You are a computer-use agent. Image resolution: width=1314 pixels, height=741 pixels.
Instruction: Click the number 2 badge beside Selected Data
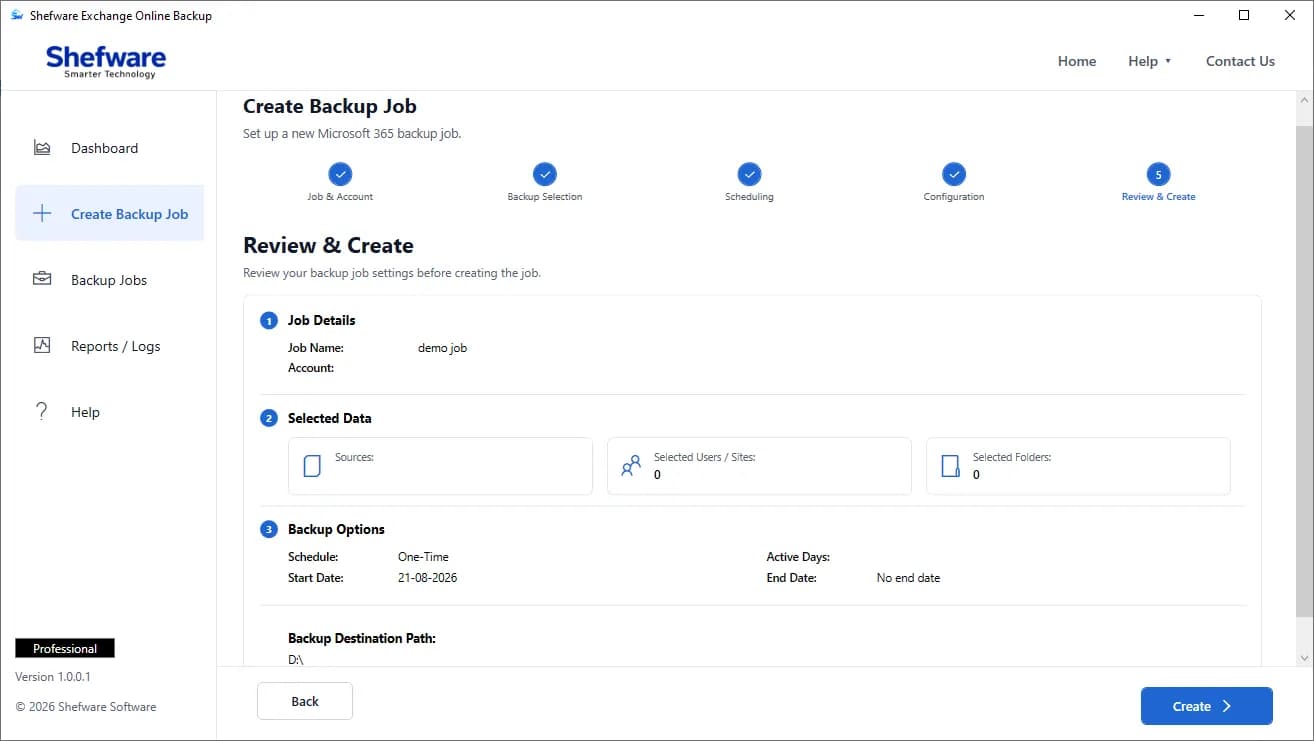click(x=269, y=418)
